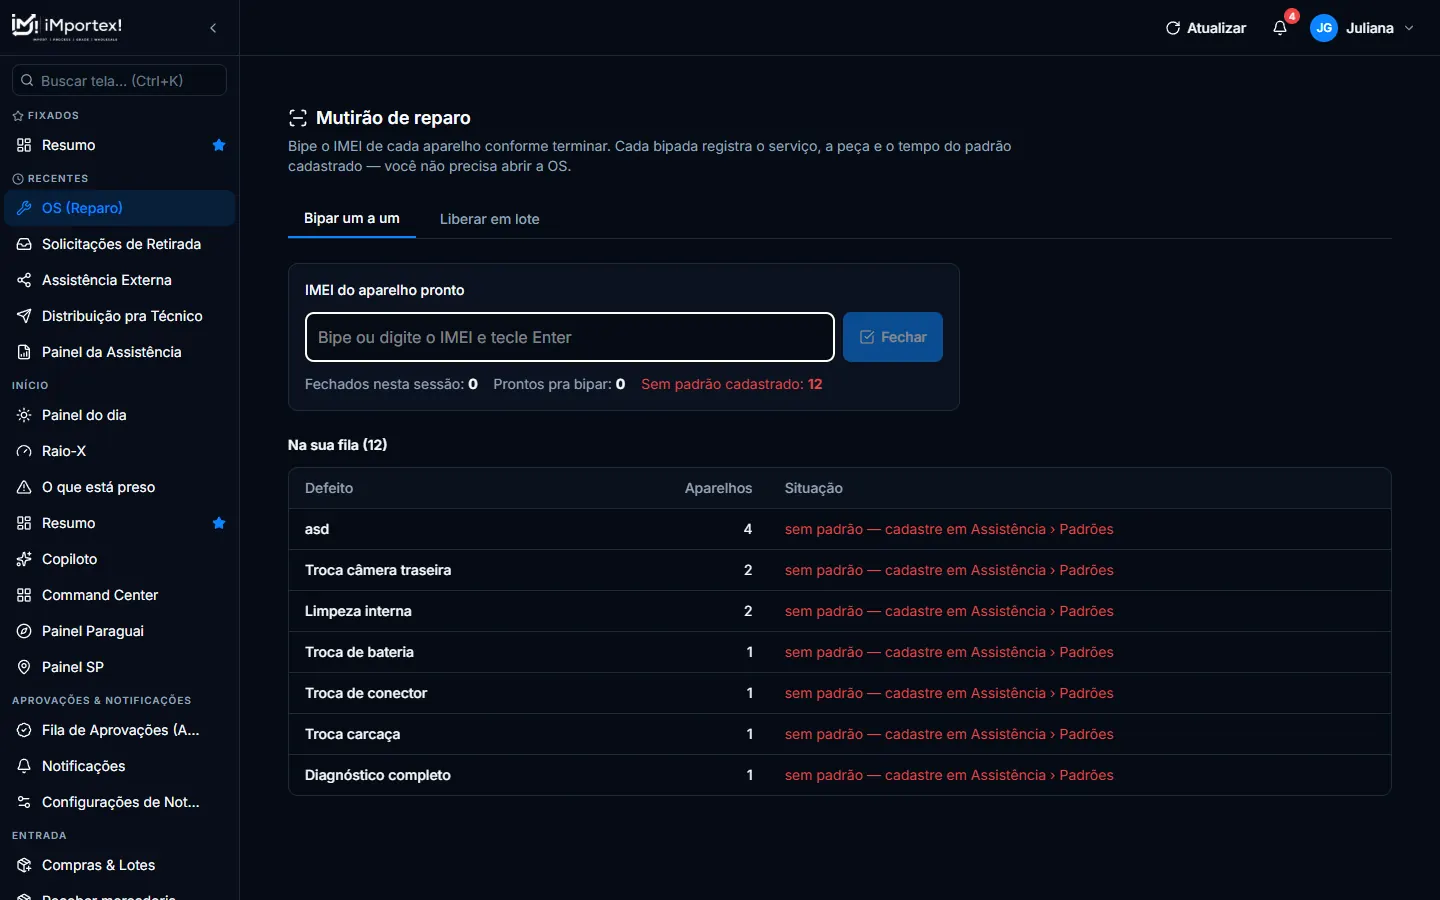Open Configurações de Not... in sidebar
This screenshot has width=1440, height=900.
click(x=120, y=802)
